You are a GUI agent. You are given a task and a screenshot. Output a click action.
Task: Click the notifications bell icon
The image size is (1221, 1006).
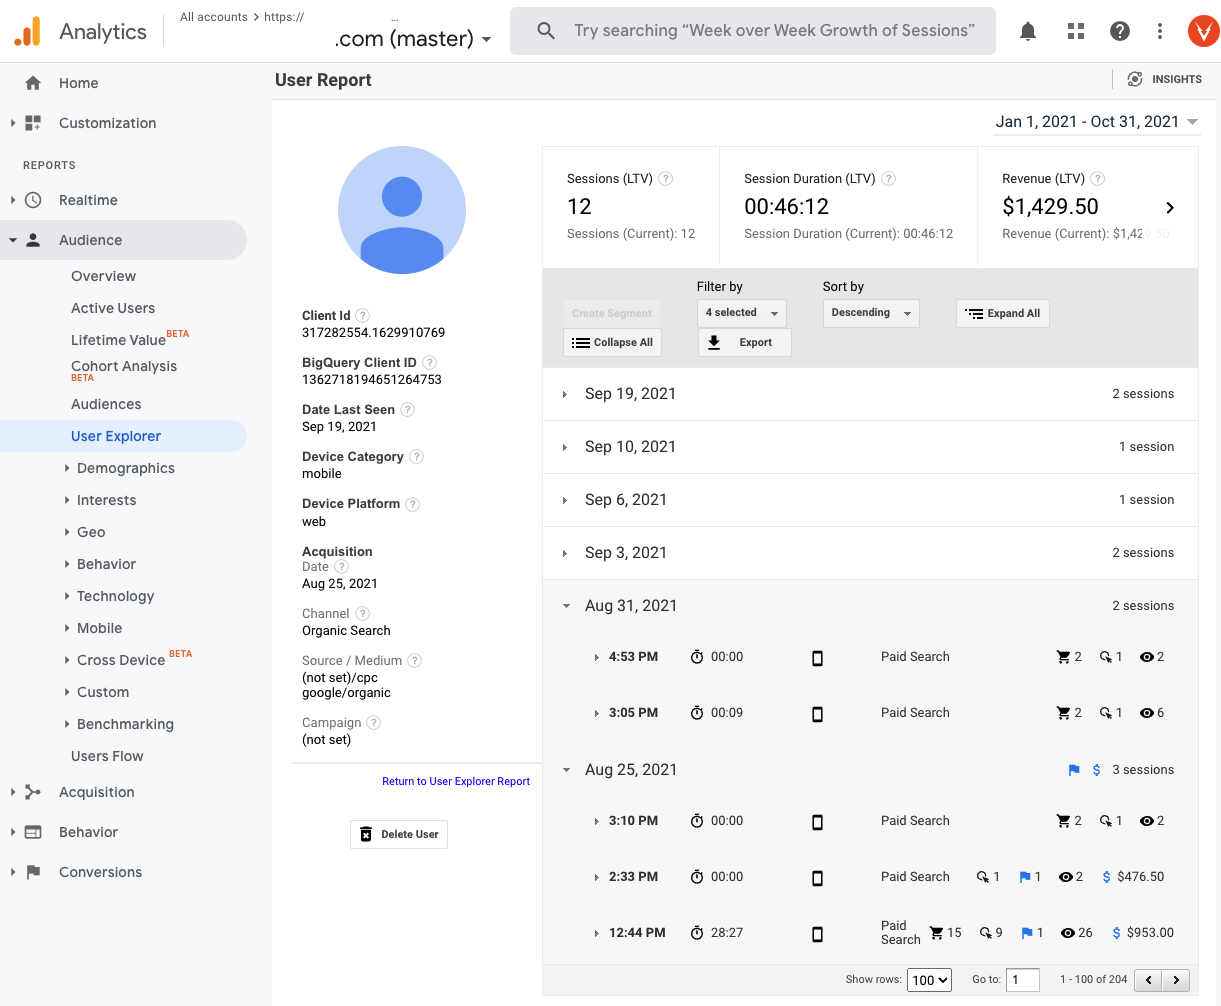coord(1027,31)
